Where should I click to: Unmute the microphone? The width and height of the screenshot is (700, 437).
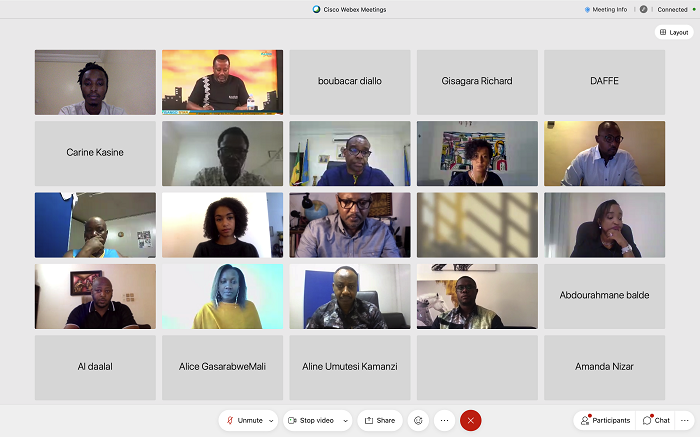coord(245,420)
